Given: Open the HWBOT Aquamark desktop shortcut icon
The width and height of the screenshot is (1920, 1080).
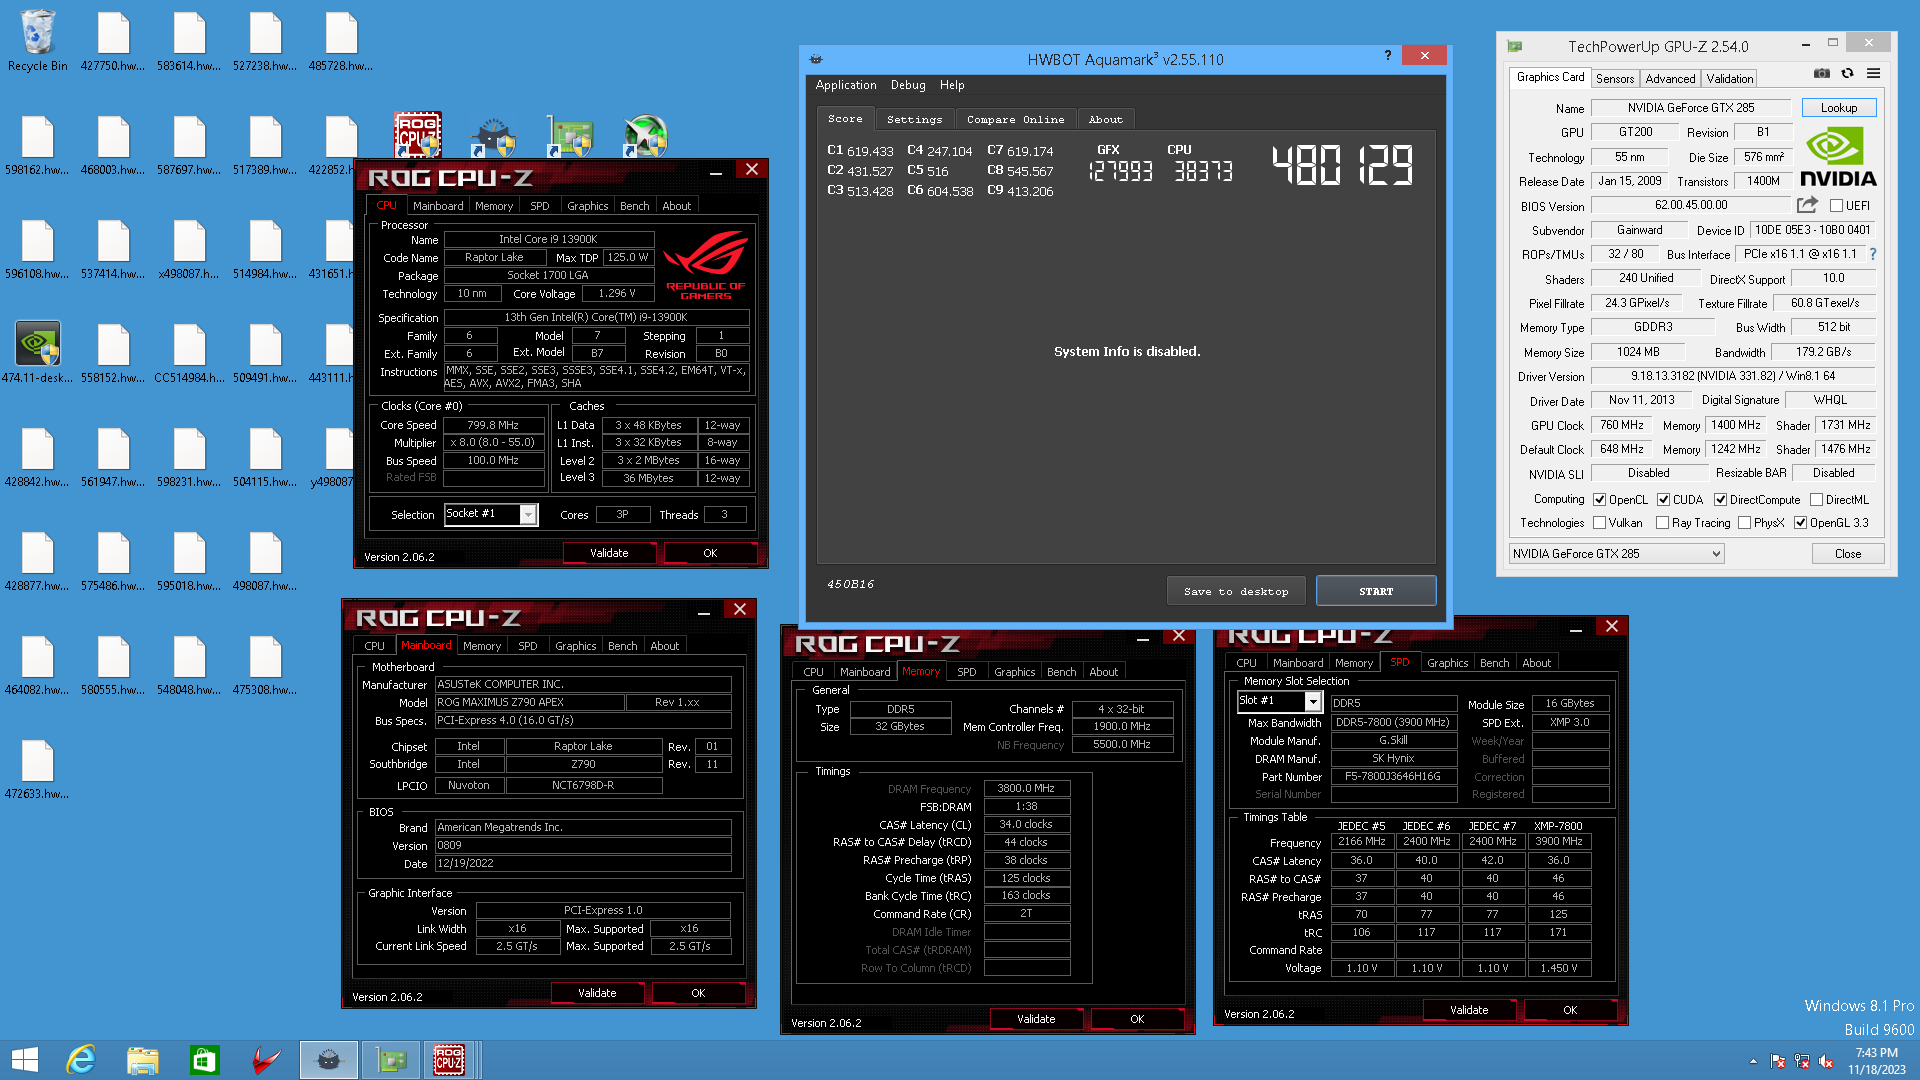Looking at the screenshot, I should pos(493,137).
